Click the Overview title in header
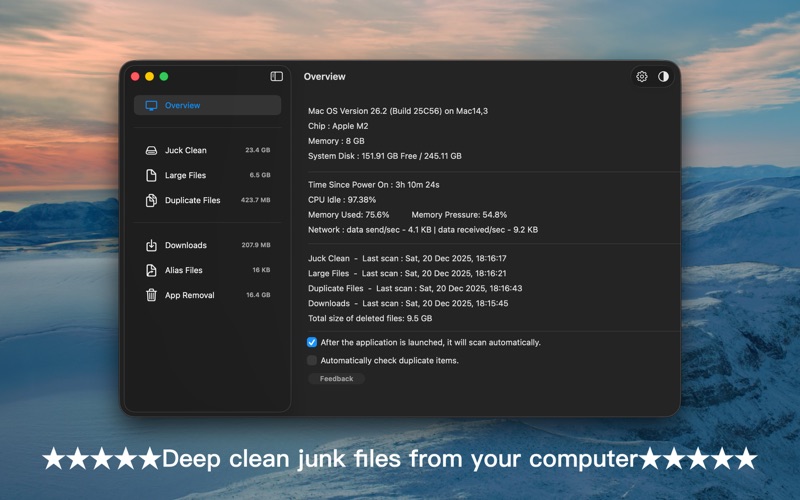The height and width of the screenshot is (500, 800). tap(324, 77)
